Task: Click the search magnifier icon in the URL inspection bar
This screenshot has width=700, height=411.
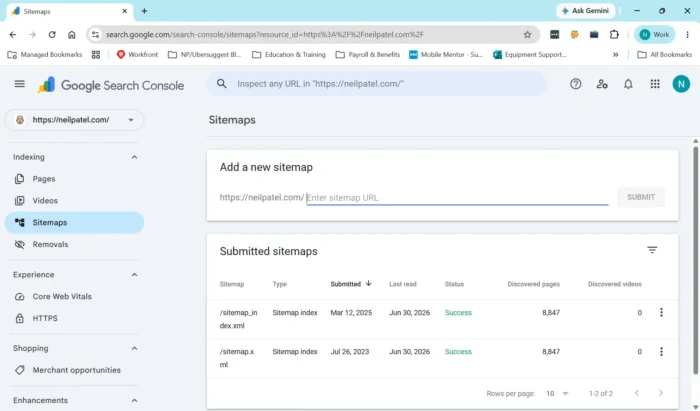Action: click(x=221, y=83)
